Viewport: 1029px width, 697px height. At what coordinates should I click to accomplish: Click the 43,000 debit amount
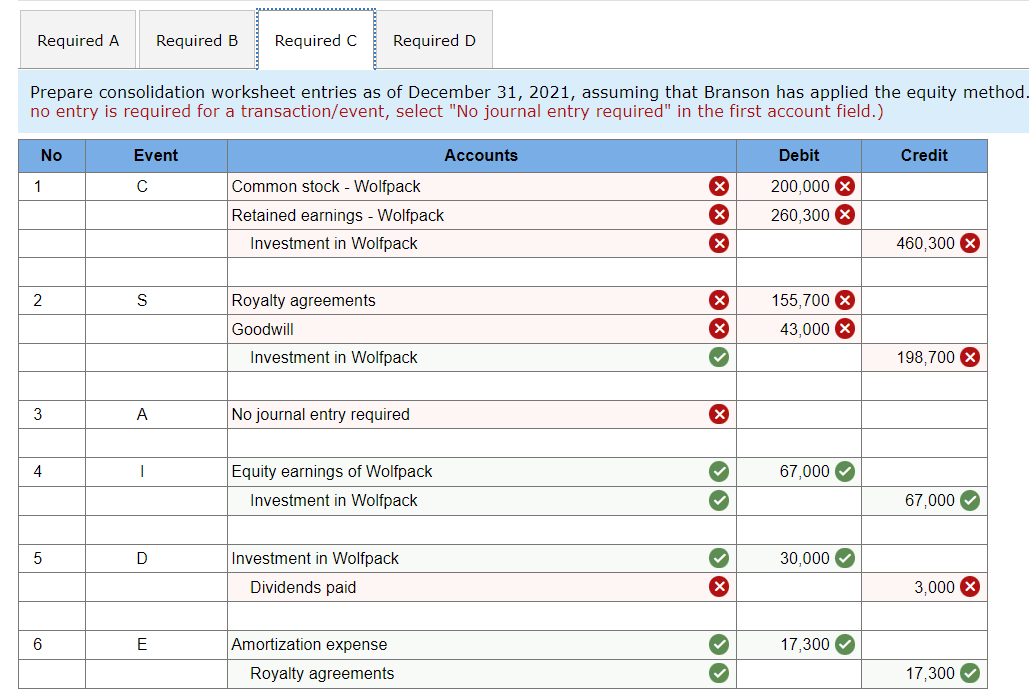805,329
